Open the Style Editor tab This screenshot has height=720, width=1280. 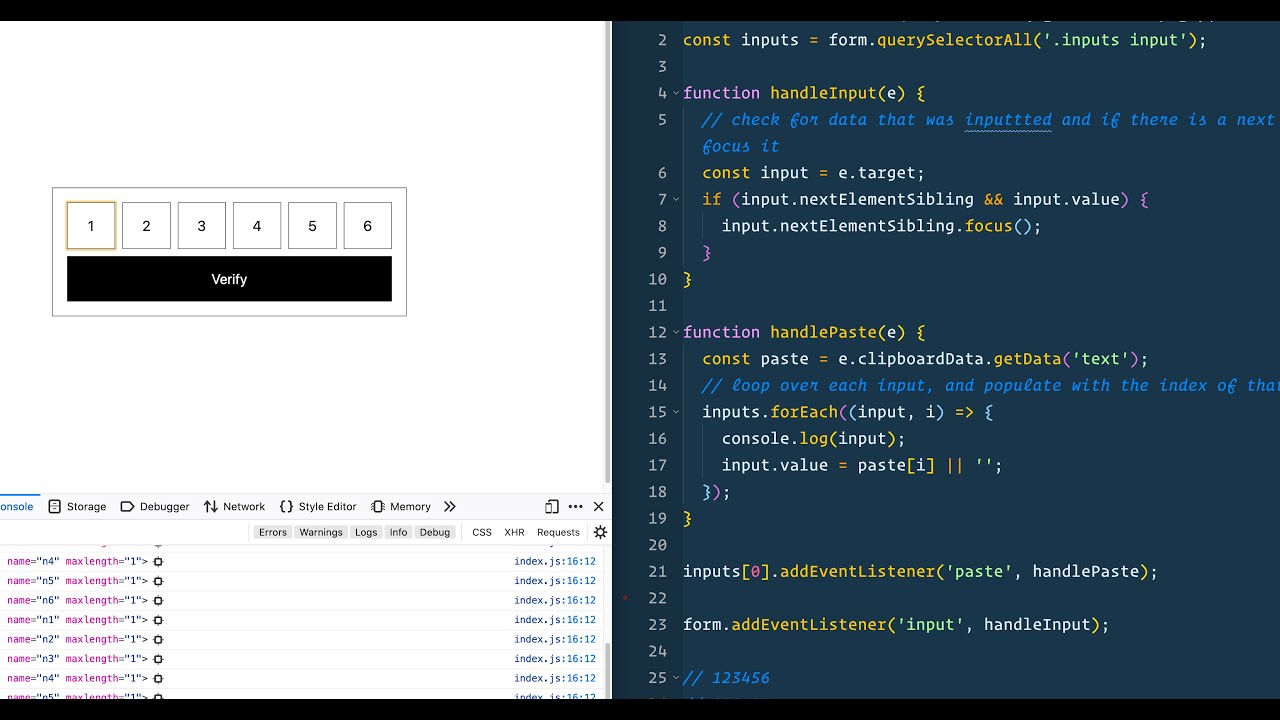(318, 507)
